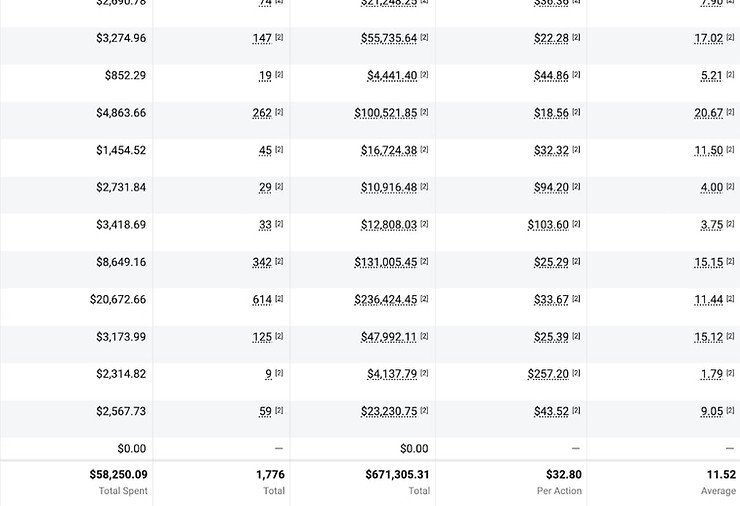The width and height of the screenshot is (740, 506).
Task: Click the [2] badge next to 614
Action: pos(279,299)
